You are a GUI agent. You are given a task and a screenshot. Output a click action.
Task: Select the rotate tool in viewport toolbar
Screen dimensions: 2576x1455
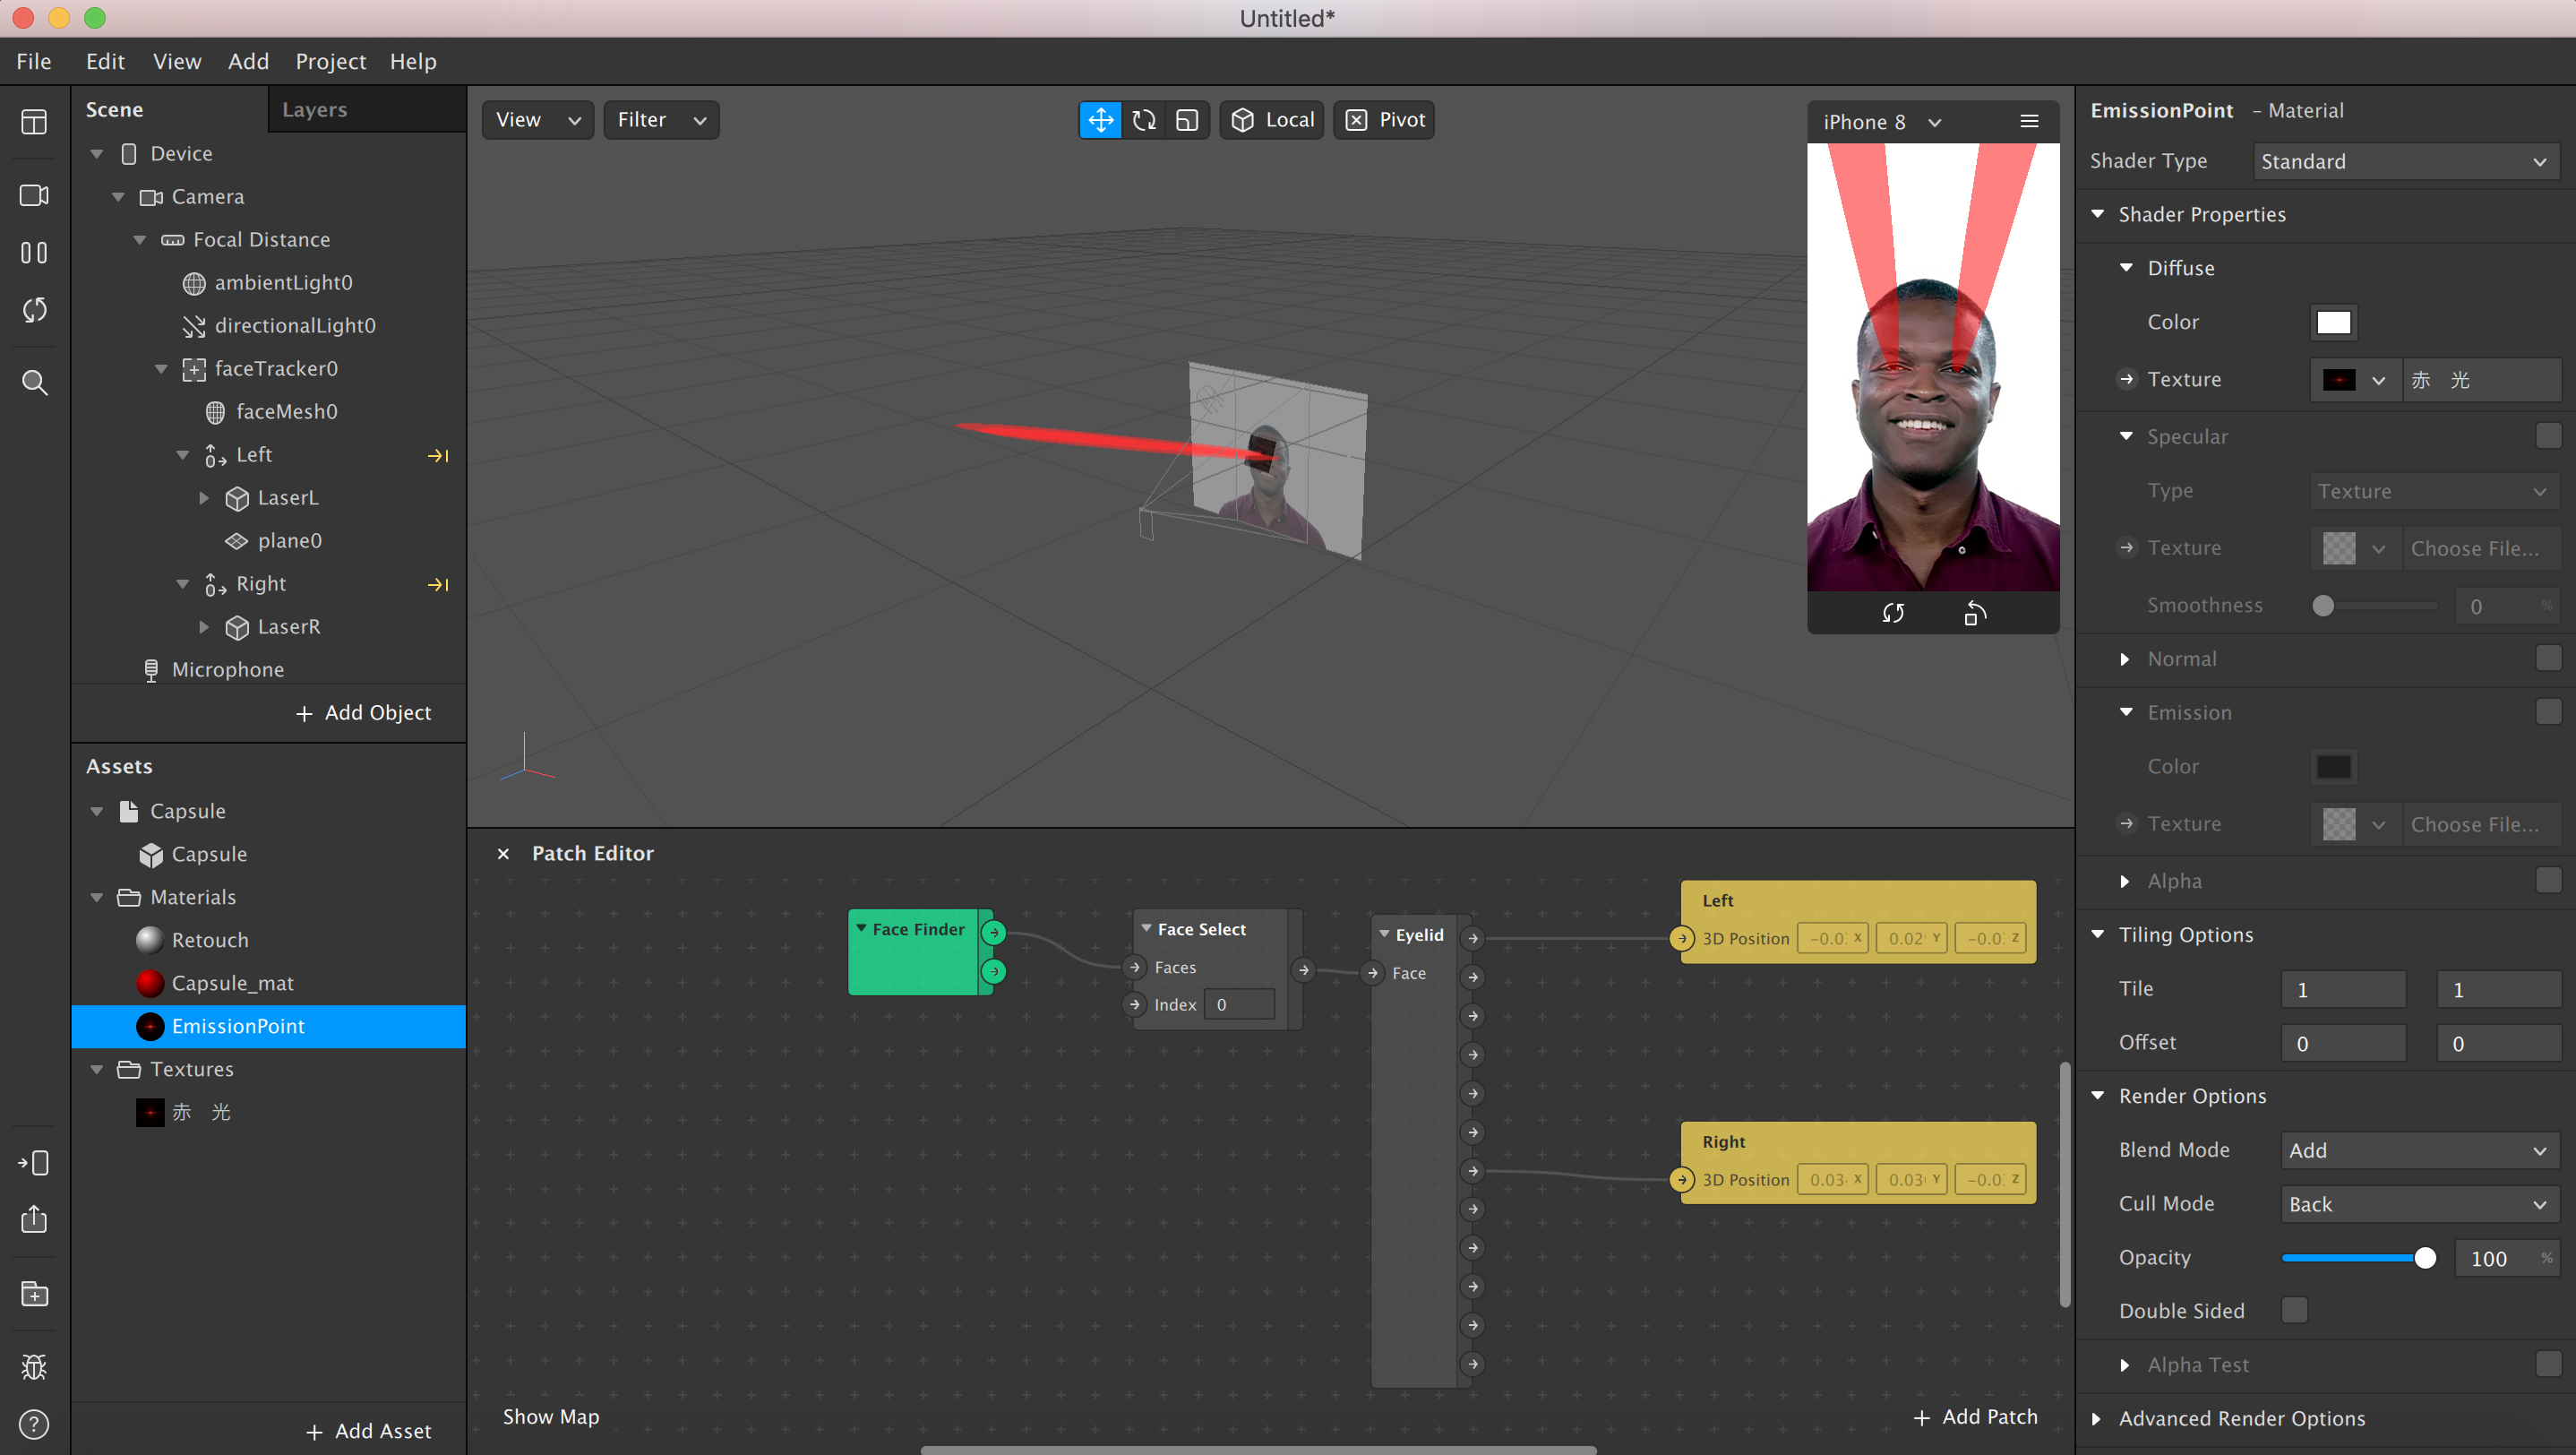point(1144,120)
